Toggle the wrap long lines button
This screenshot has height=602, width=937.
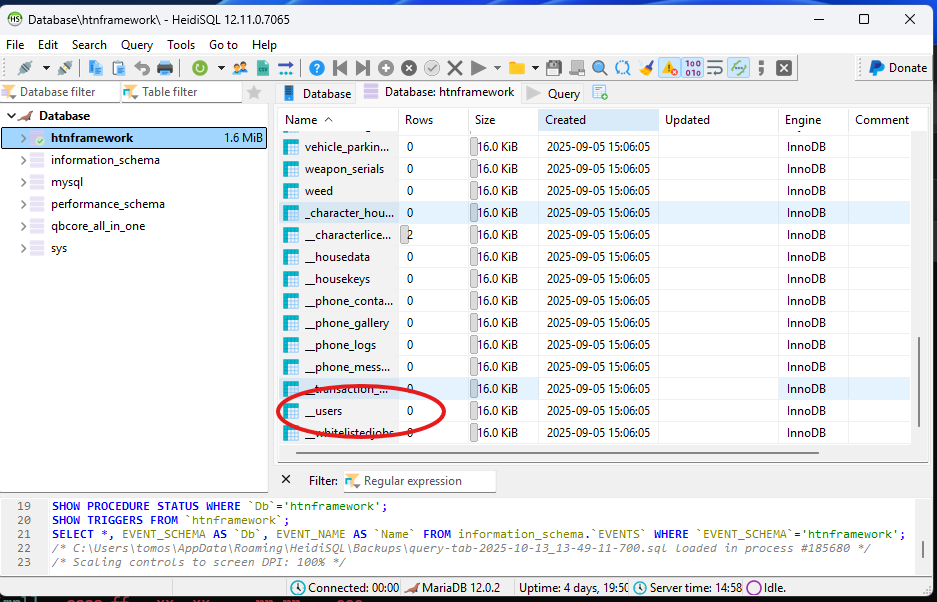[x=715, y=68]
